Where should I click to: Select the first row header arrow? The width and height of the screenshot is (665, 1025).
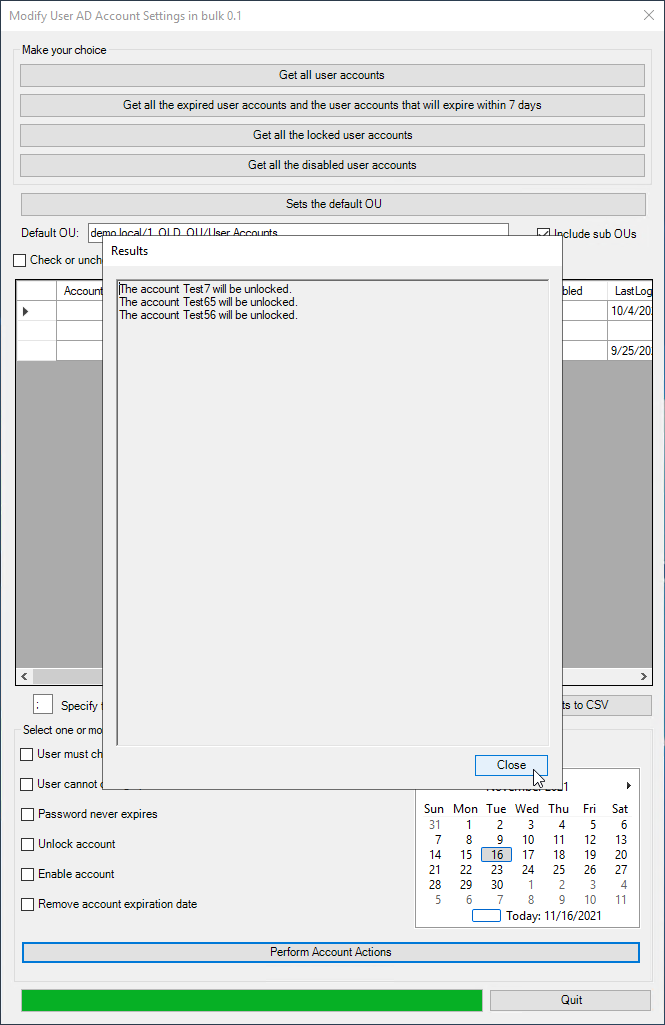(x=26, y=312)
